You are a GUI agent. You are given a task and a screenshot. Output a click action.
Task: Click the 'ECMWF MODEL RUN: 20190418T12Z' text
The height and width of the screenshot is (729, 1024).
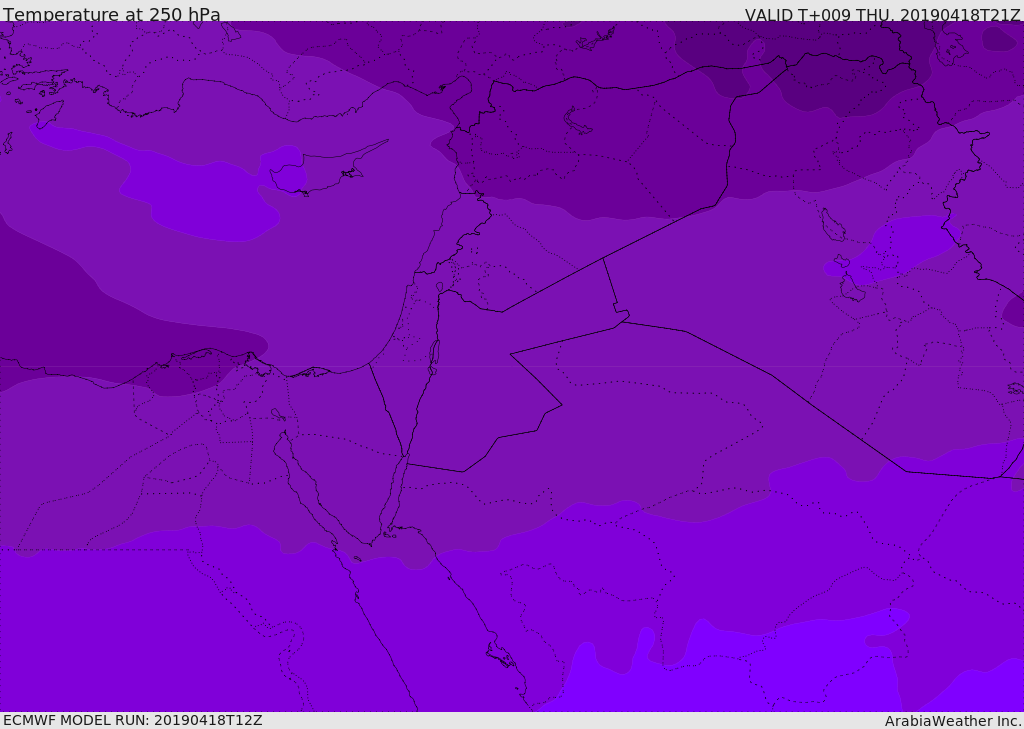pyautogui.click(x=133, y=720)
